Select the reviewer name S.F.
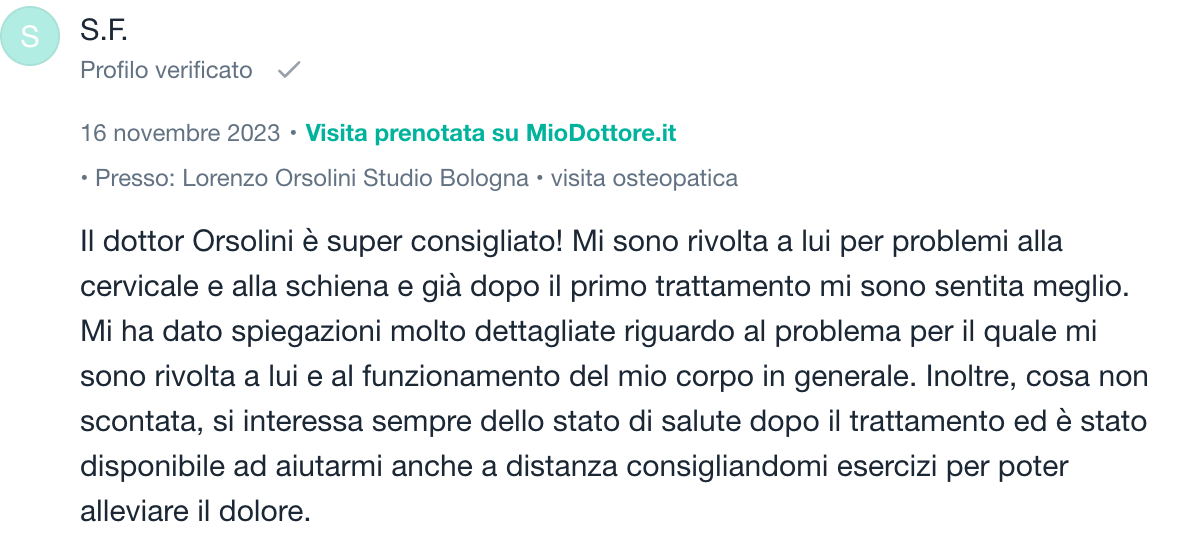Image resolution: width=1192 pixels, height=547 pixels. pyautogui.click(x=104, y=31)
